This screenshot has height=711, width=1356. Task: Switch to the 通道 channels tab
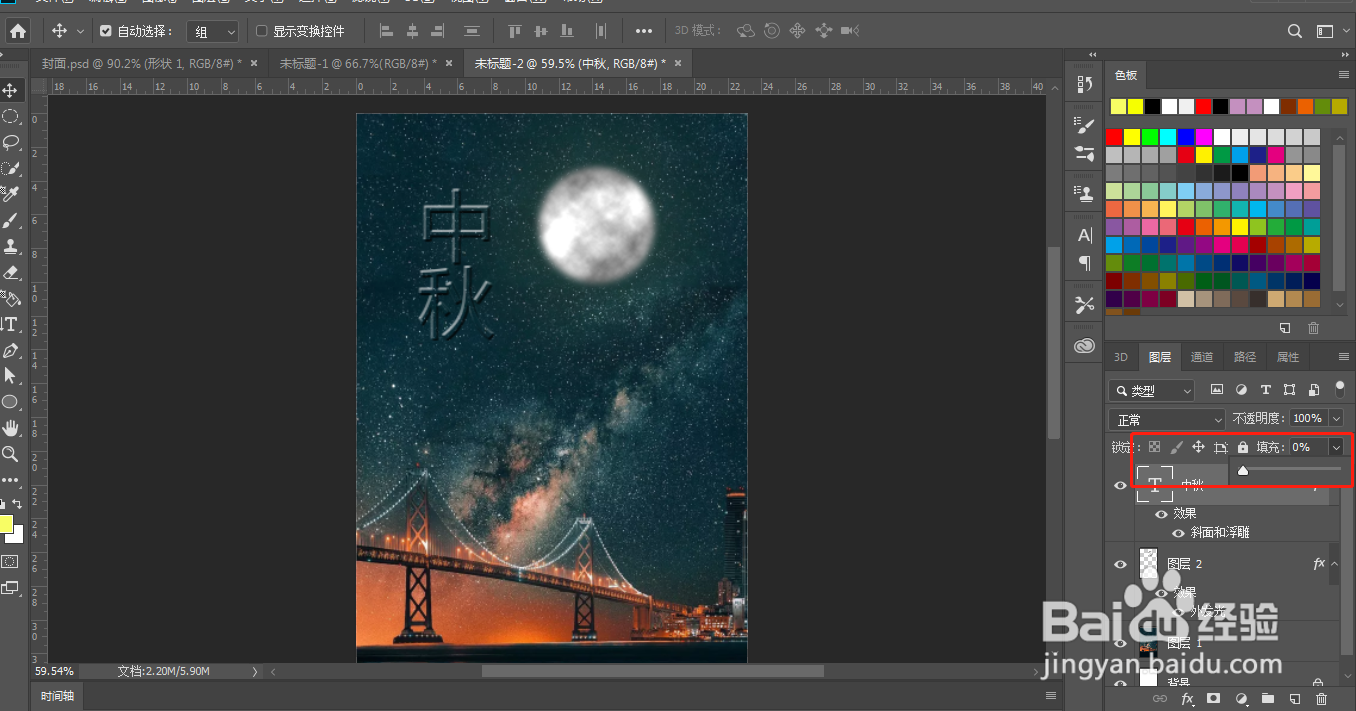click(1202, 357)
